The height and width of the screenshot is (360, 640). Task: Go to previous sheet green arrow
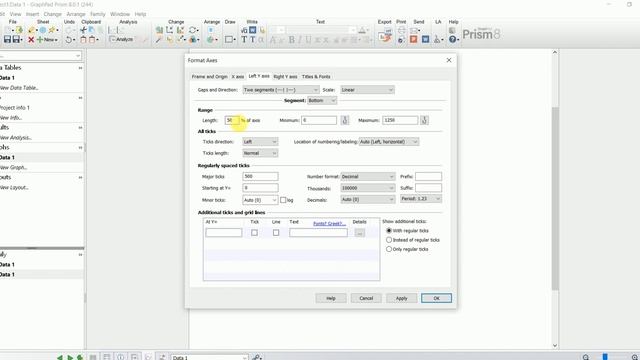point(60,357)
